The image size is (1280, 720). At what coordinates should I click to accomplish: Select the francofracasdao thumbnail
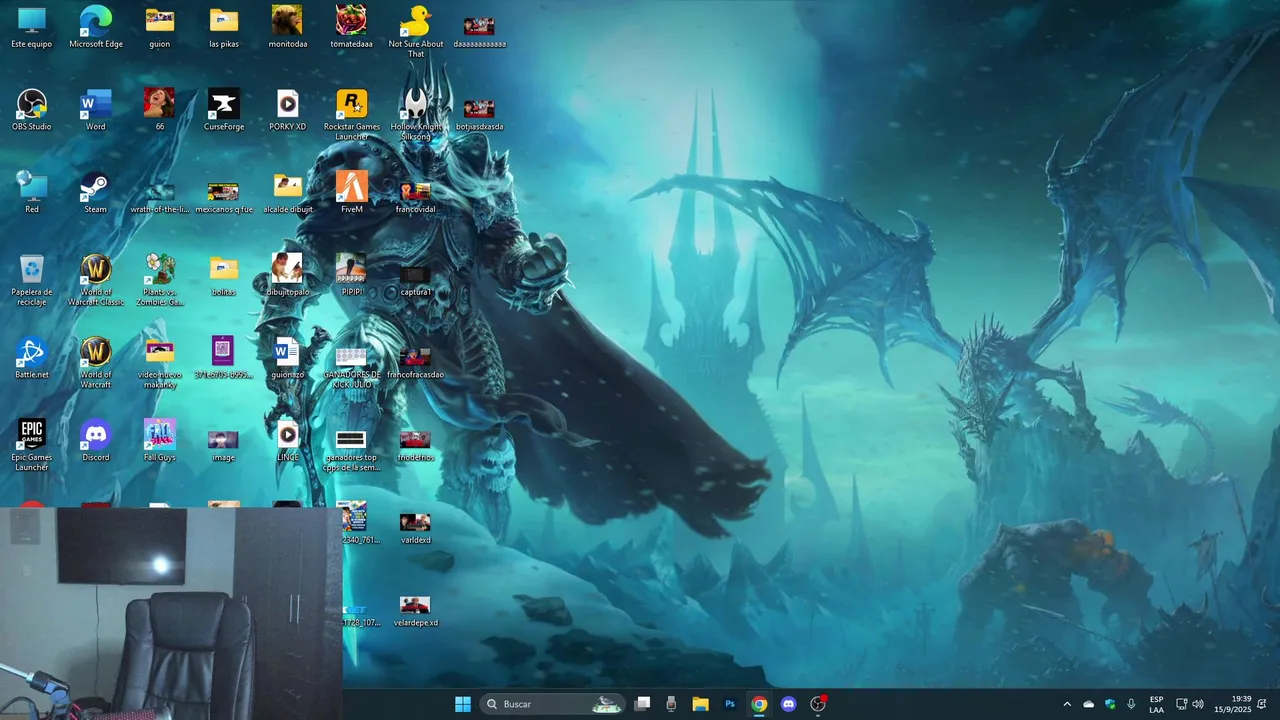[416, 362]
